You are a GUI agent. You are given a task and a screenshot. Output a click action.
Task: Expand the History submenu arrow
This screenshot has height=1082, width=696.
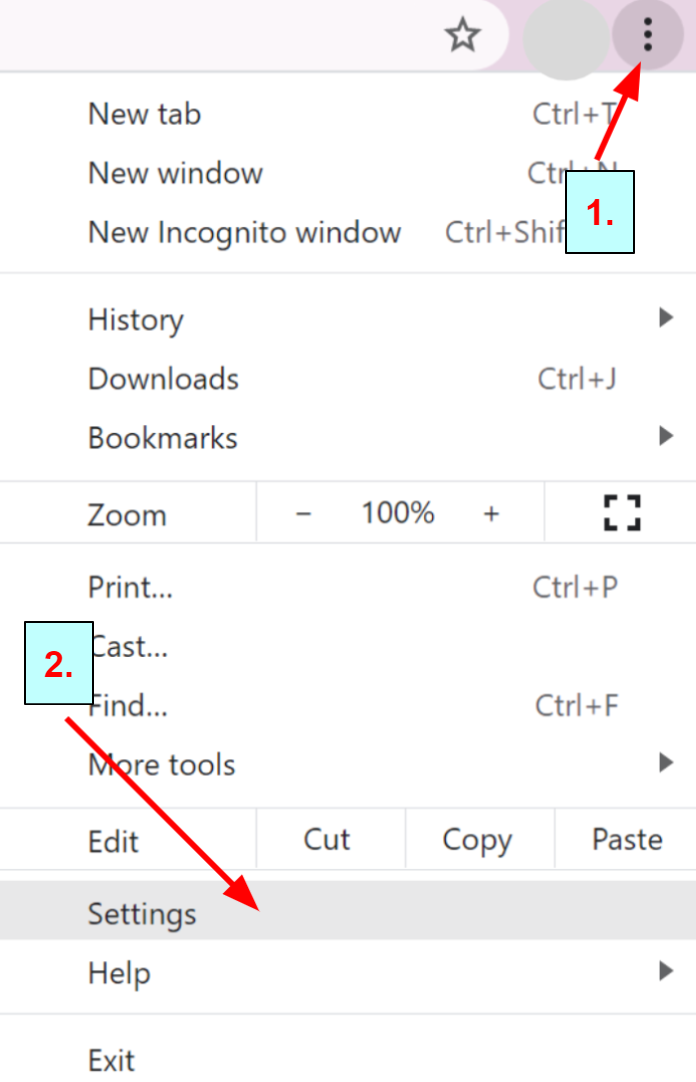pyautogui.click(x=665, y=319)
